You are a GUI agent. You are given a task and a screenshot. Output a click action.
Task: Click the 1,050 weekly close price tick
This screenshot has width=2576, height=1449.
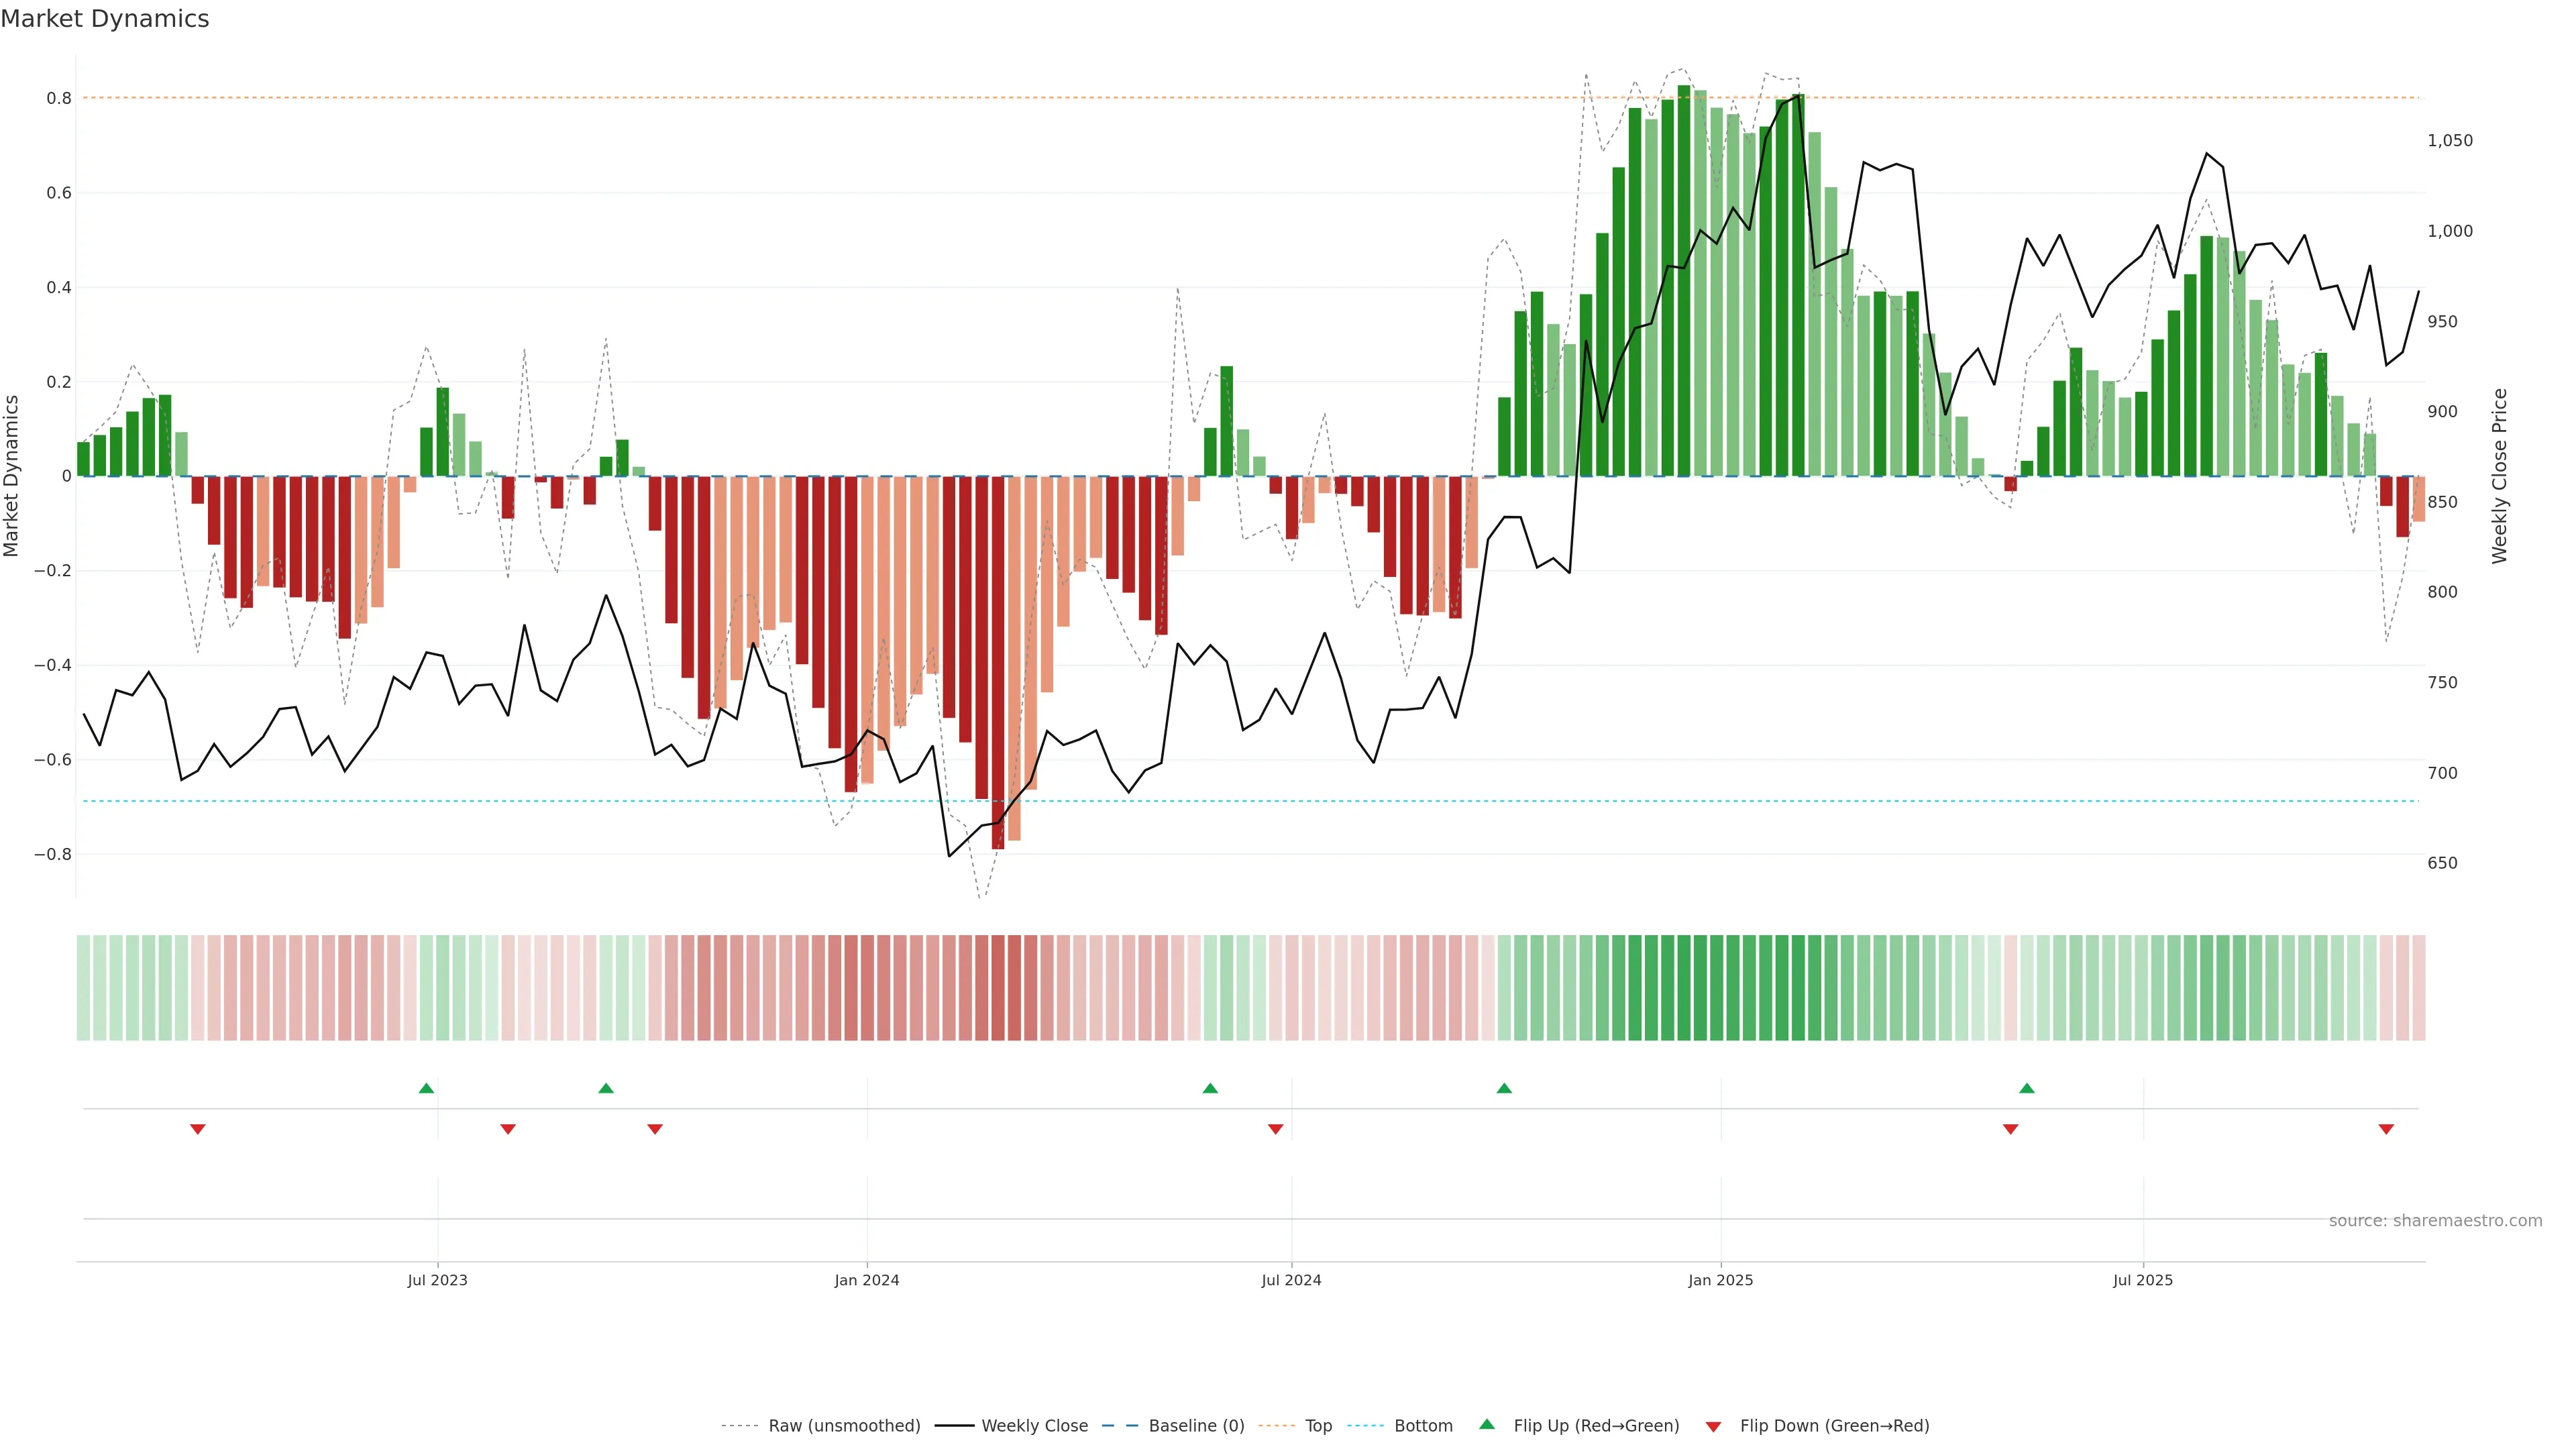pos(2449,141)
